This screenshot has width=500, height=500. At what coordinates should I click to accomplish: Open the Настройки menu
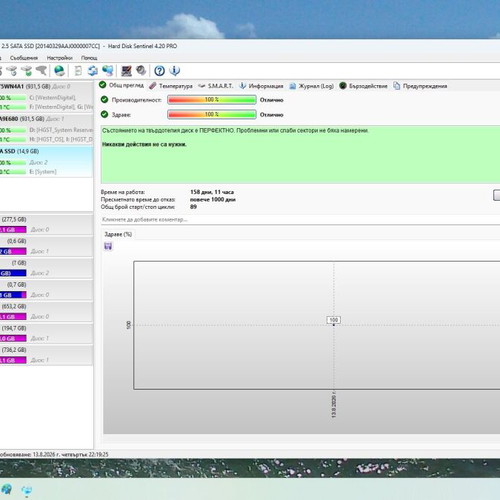[60, 58]
